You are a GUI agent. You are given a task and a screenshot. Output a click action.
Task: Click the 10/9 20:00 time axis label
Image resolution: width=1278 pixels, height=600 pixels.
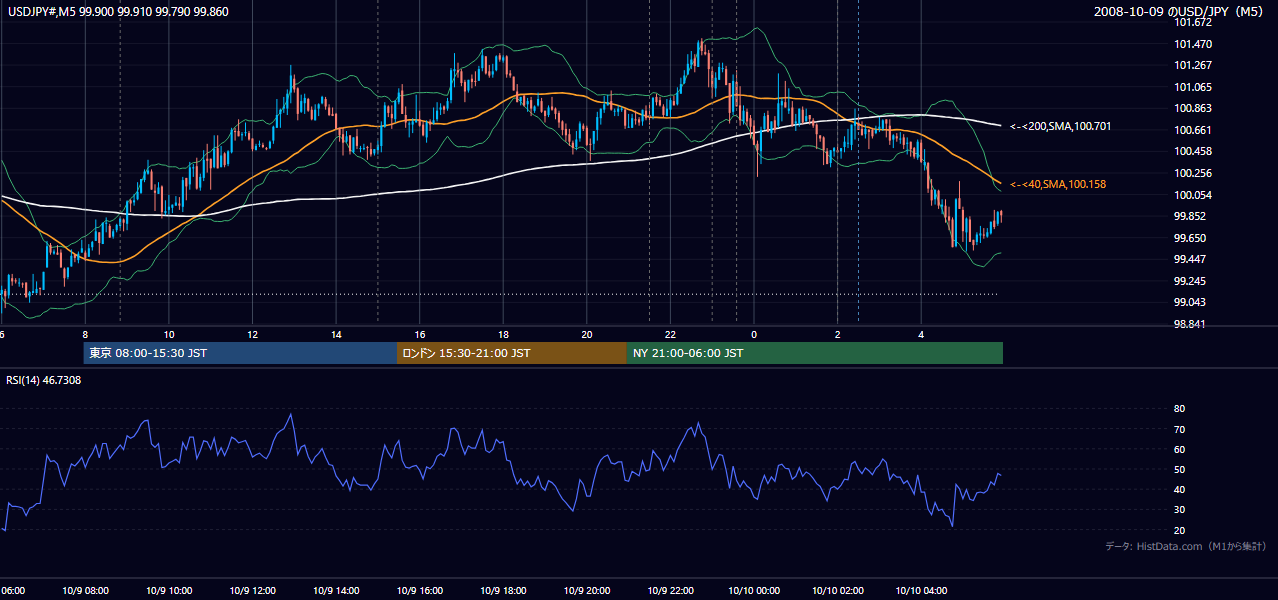coord(587,591)
